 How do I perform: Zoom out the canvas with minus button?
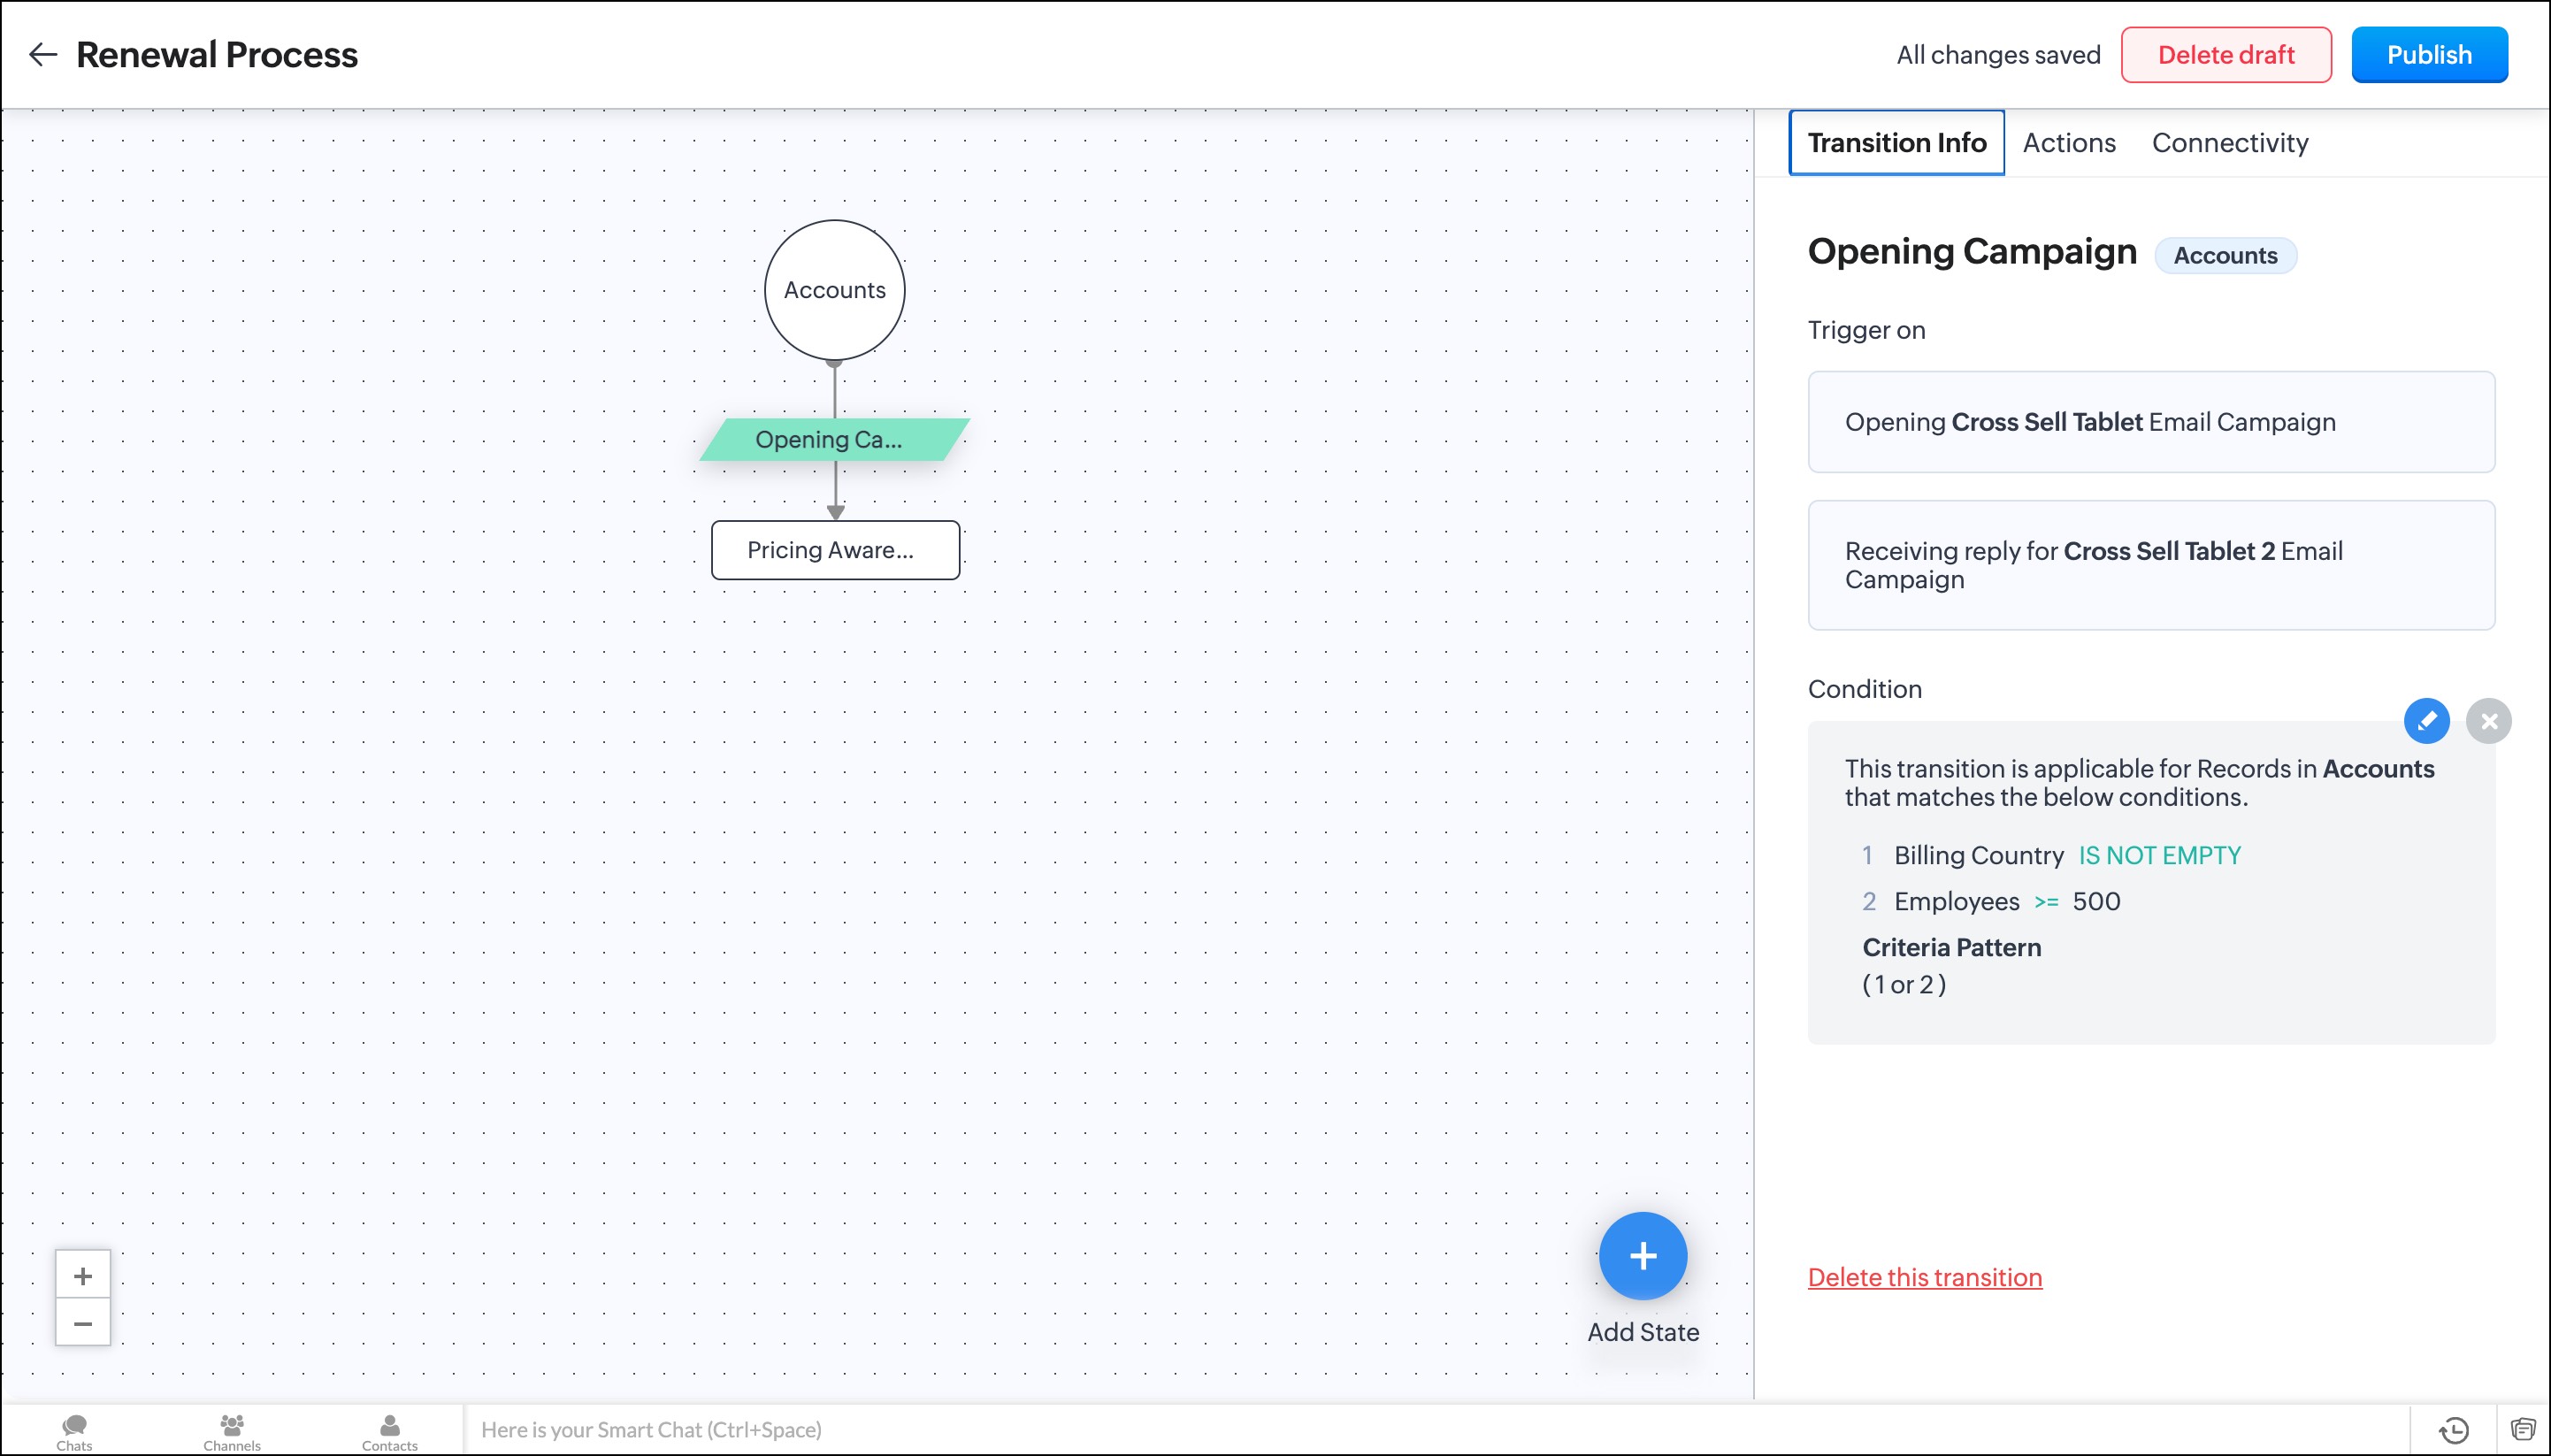(83, 1323)
